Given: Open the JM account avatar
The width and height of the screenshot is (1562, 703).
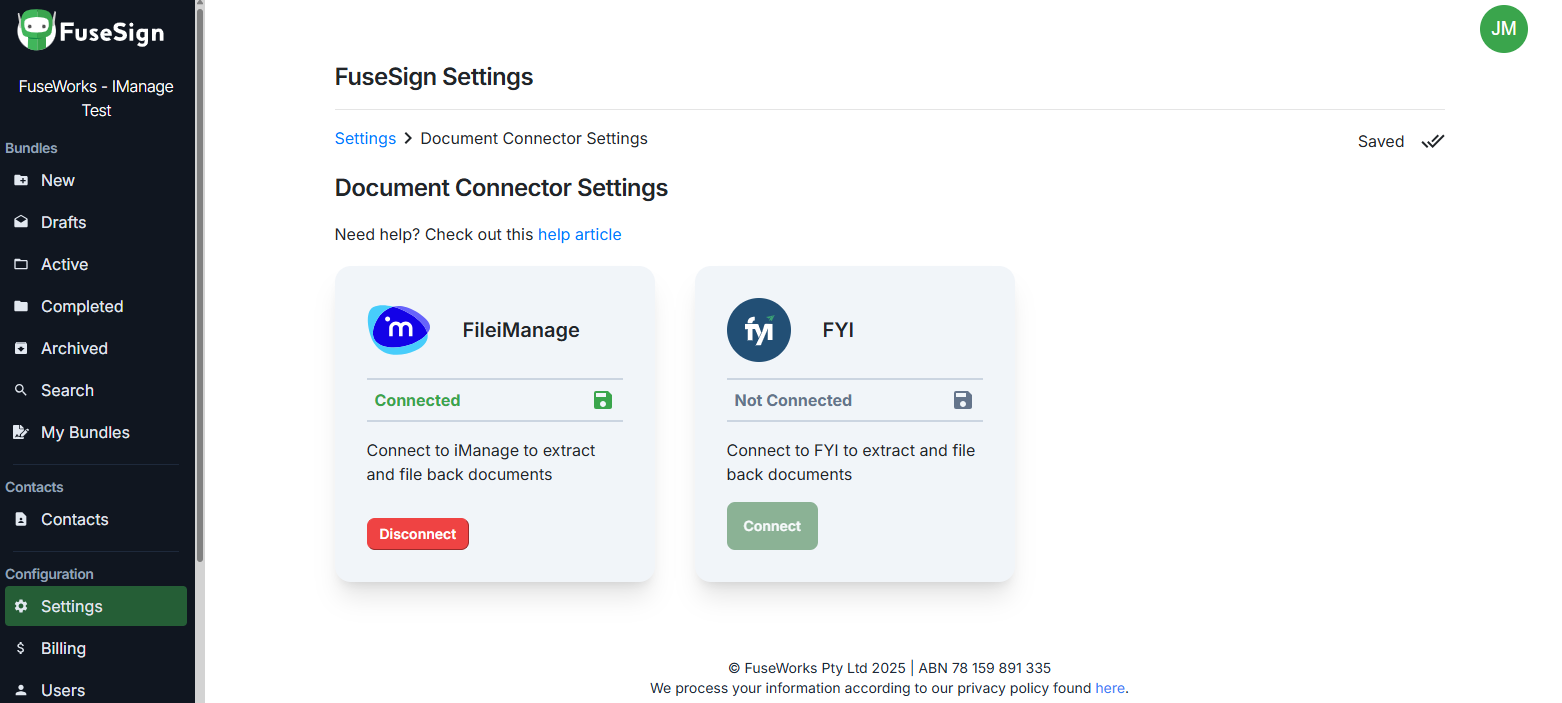Looking at the screenshot, I should (x=1504, y=29).
